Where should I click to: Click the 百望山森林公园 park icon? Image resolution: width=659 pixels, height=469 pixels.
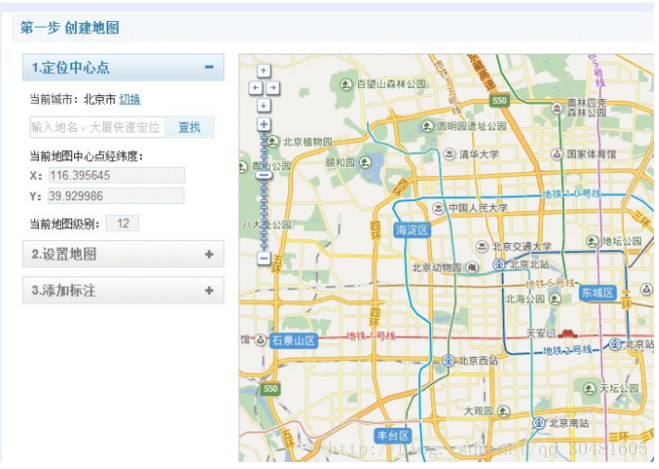346,84
